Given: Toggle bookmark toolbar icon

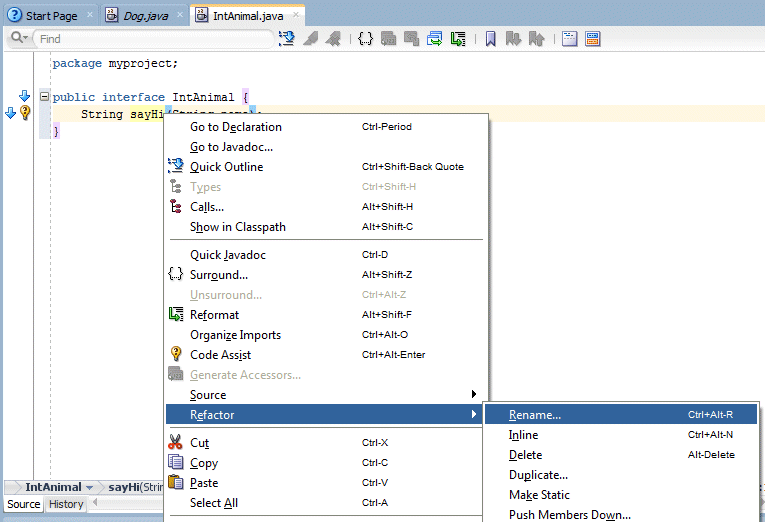Looking at the screenshot, I should click(x=490, y=39).
